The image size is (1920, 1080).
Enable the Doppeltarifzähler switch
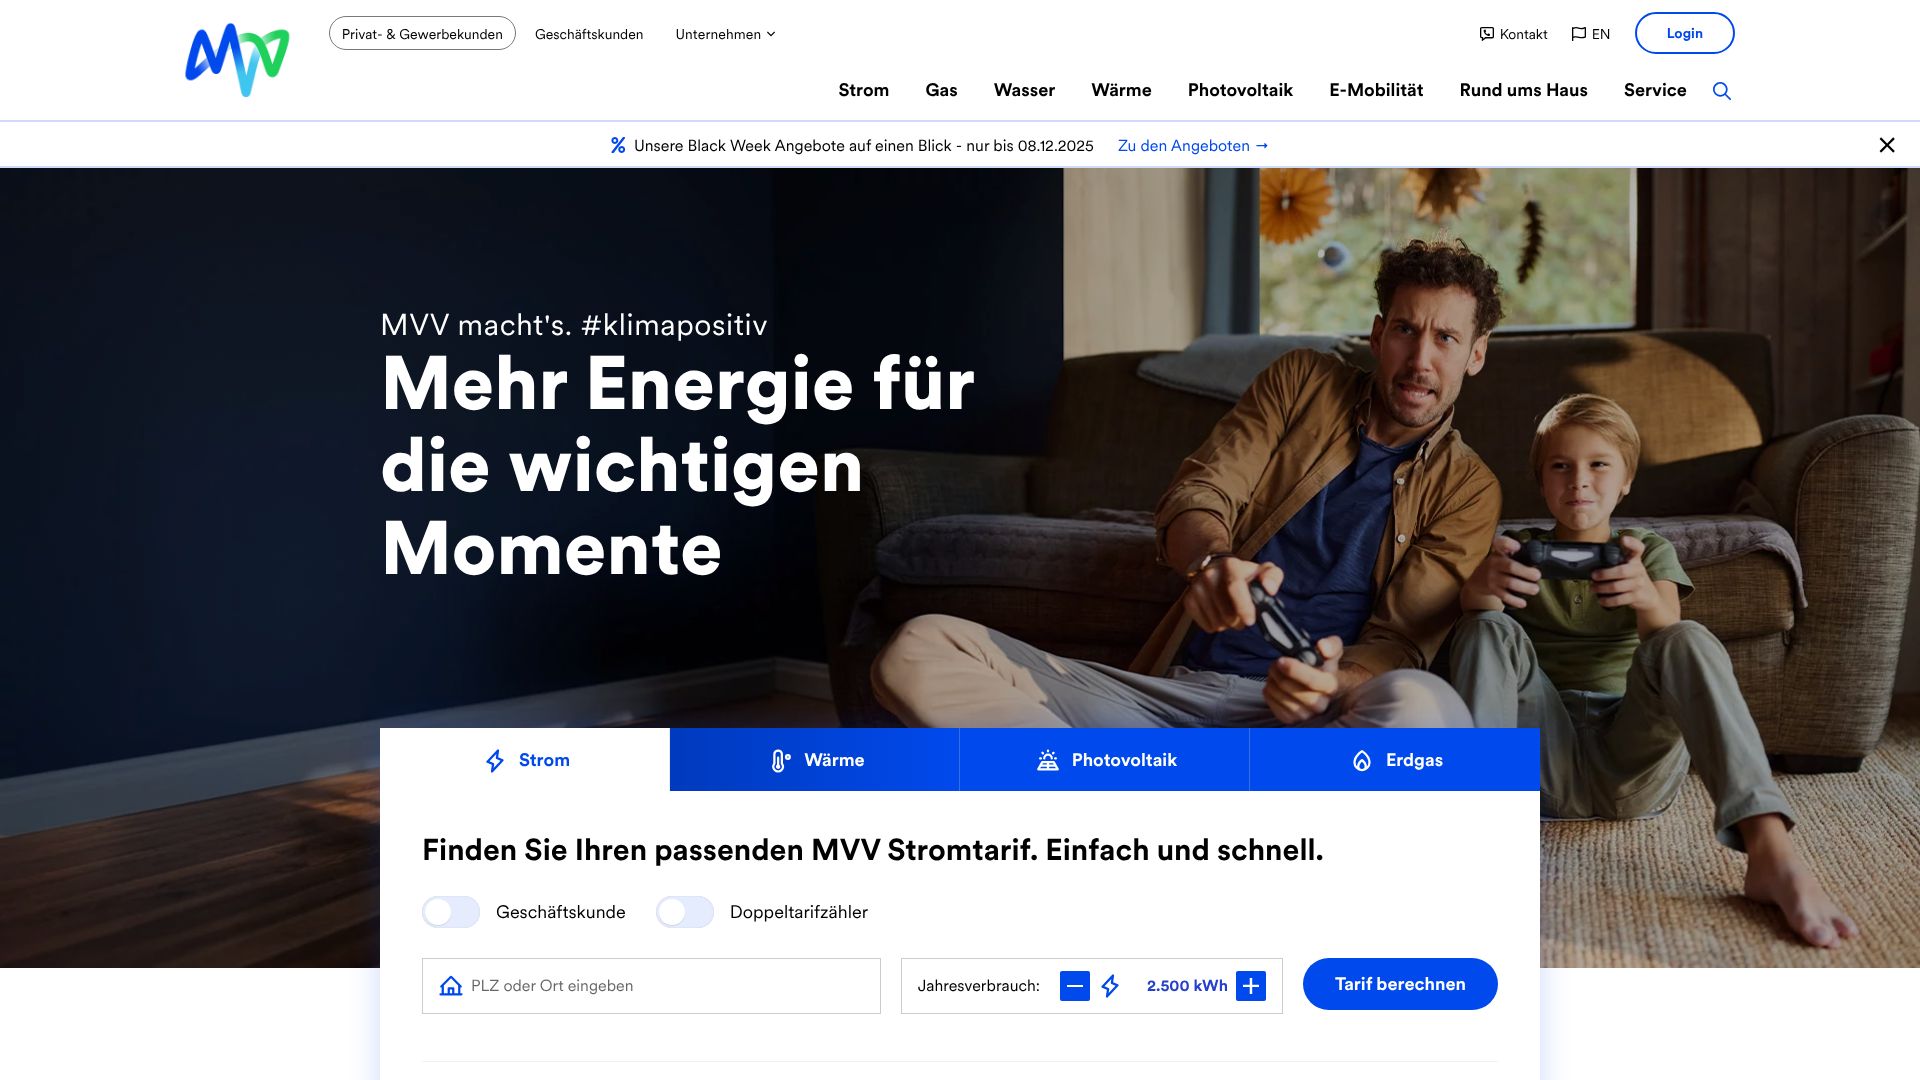(685, 912)
